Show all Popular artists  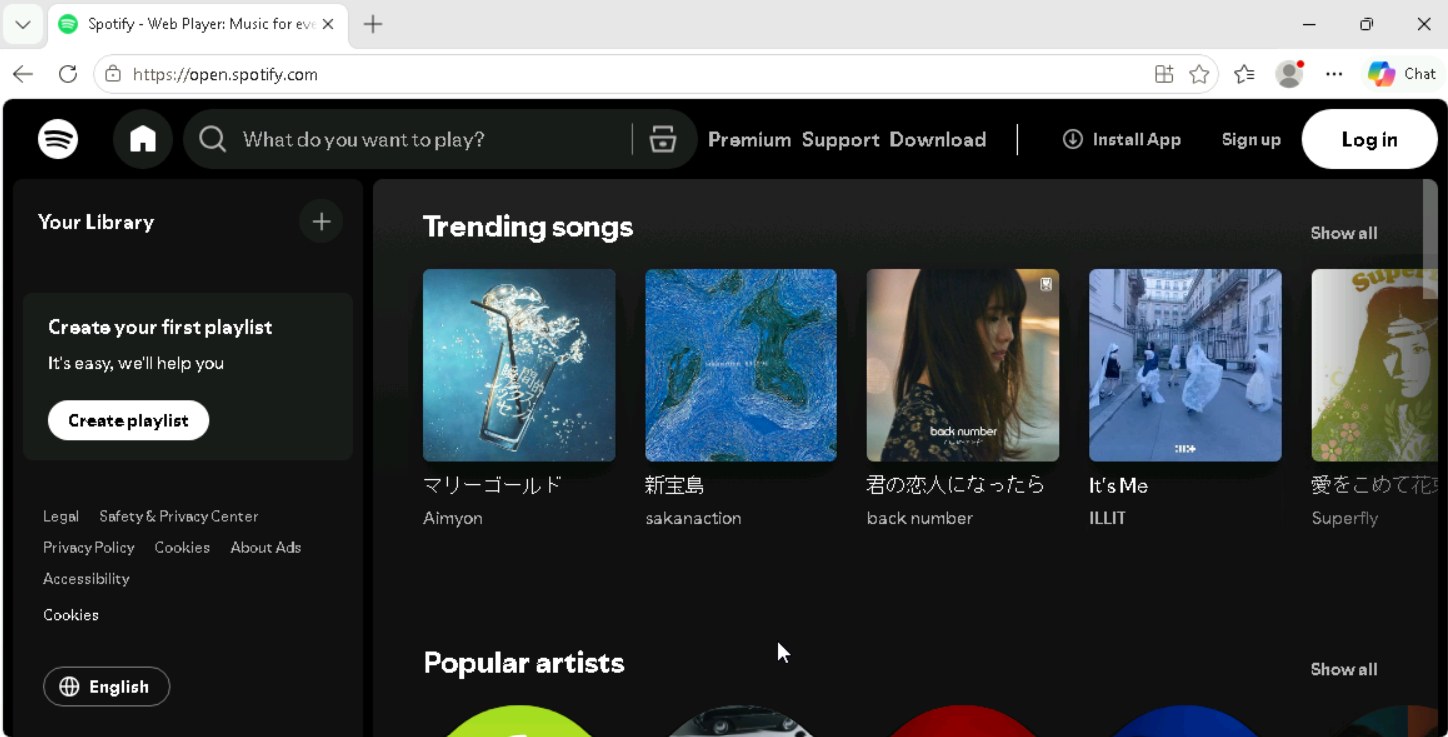(1343, 669)
